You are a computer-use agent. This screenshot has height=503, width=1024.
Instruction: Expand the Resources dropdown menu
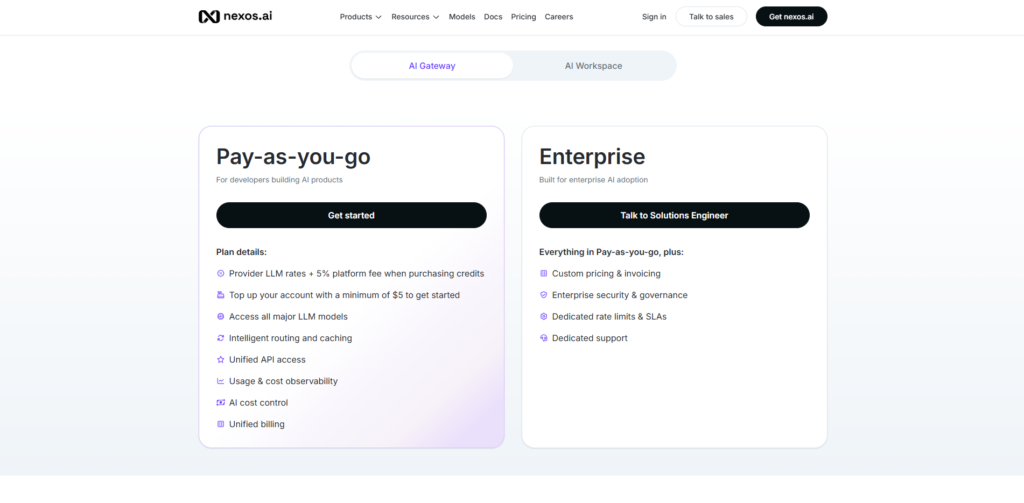click(x=415, y=17)
